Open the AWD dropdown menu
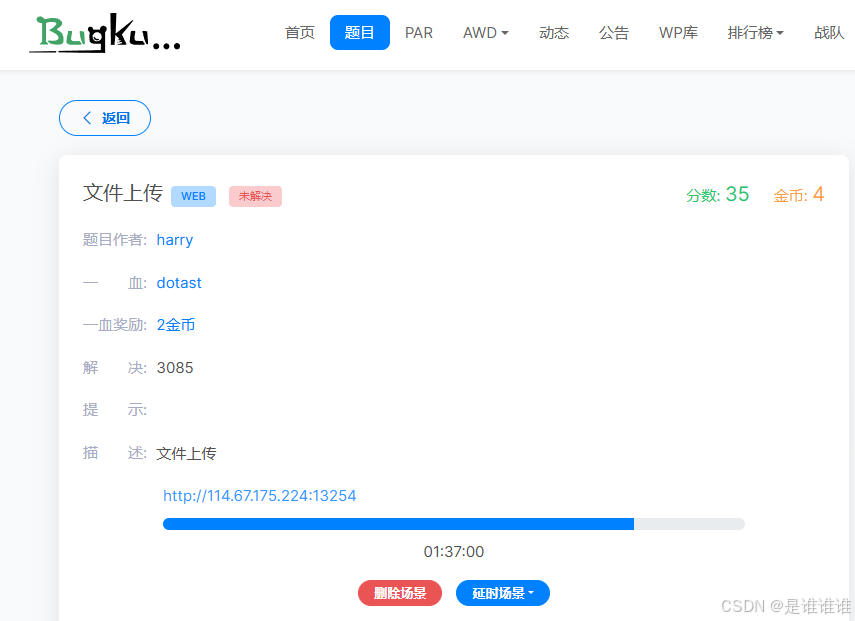The height and width of the screenshot is (621, 855). tap(485, 32)
